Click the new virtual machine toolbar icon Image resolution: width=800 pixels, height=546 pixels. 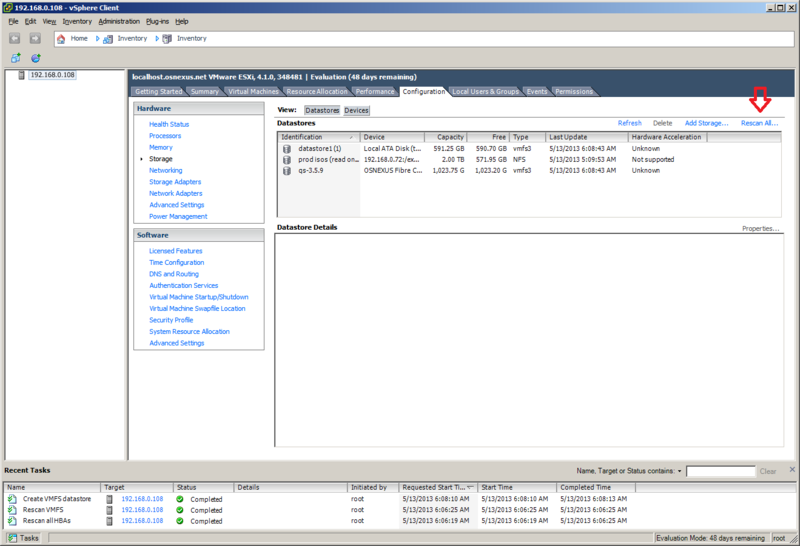pos(16,58)
